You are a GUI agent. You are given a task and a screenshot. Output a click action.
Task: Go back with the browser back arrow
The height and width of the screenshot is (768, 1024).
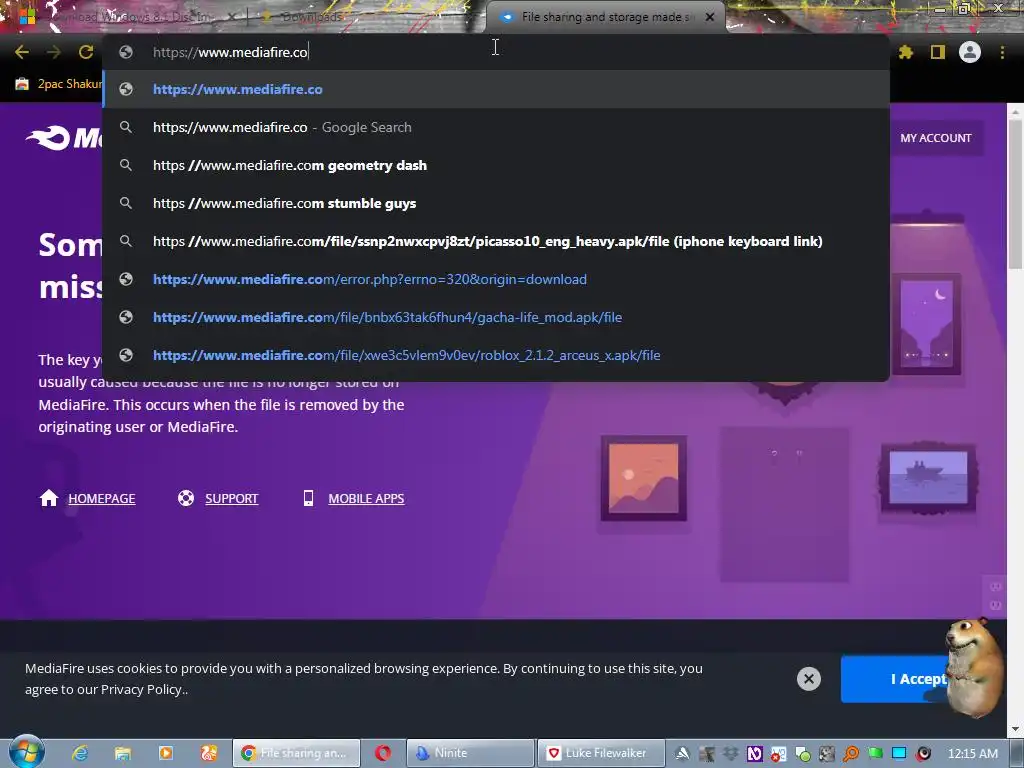pos(22,52)
